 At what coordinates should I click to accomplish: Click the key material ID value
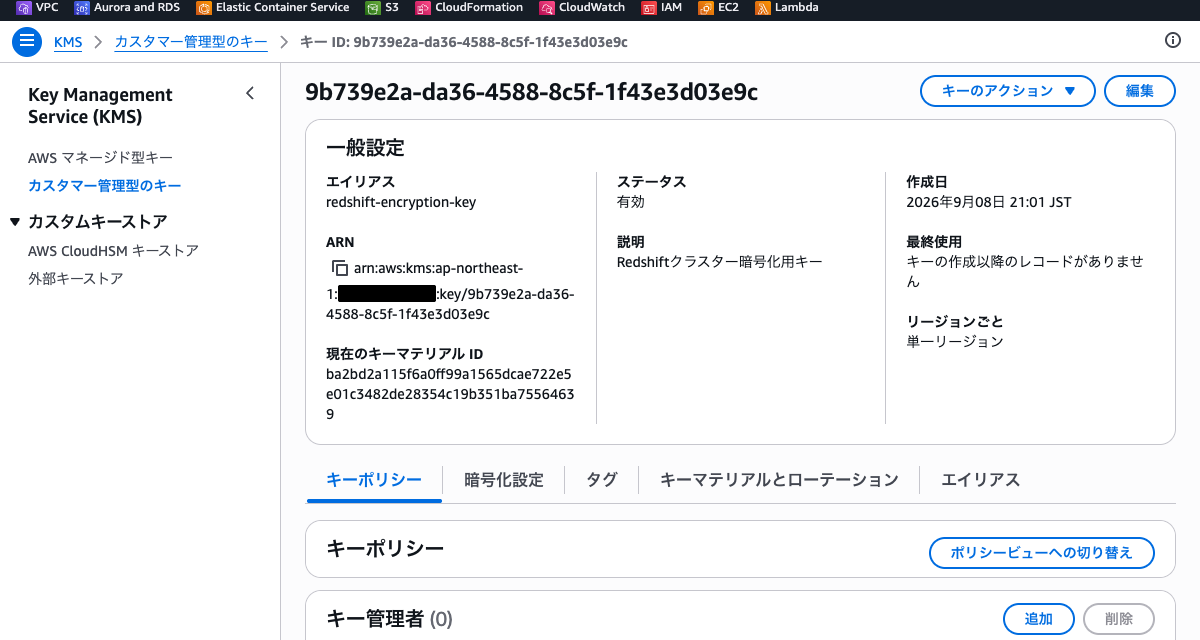[x=450, y=394]
